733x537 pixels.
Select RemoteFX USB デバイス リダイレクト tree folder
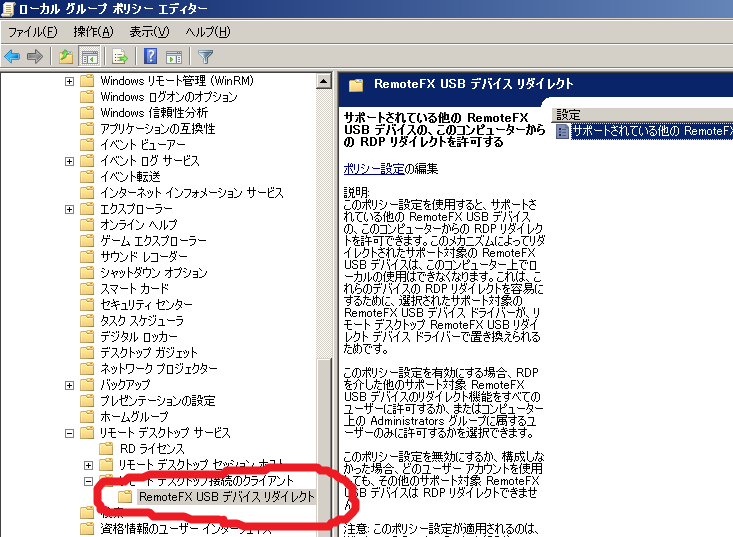pos(227,497)
